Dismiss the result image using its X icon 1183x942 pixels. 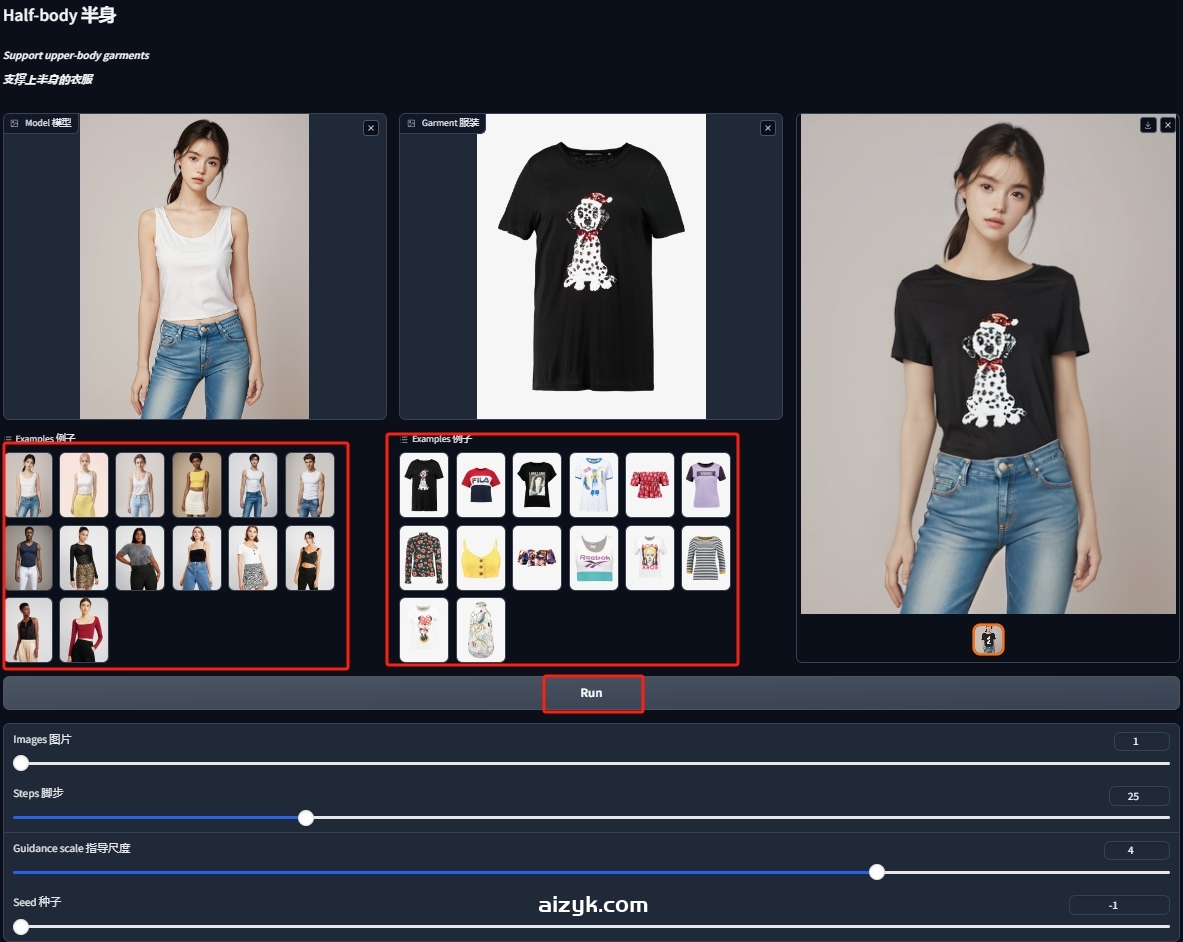(x=1168, y=124)
